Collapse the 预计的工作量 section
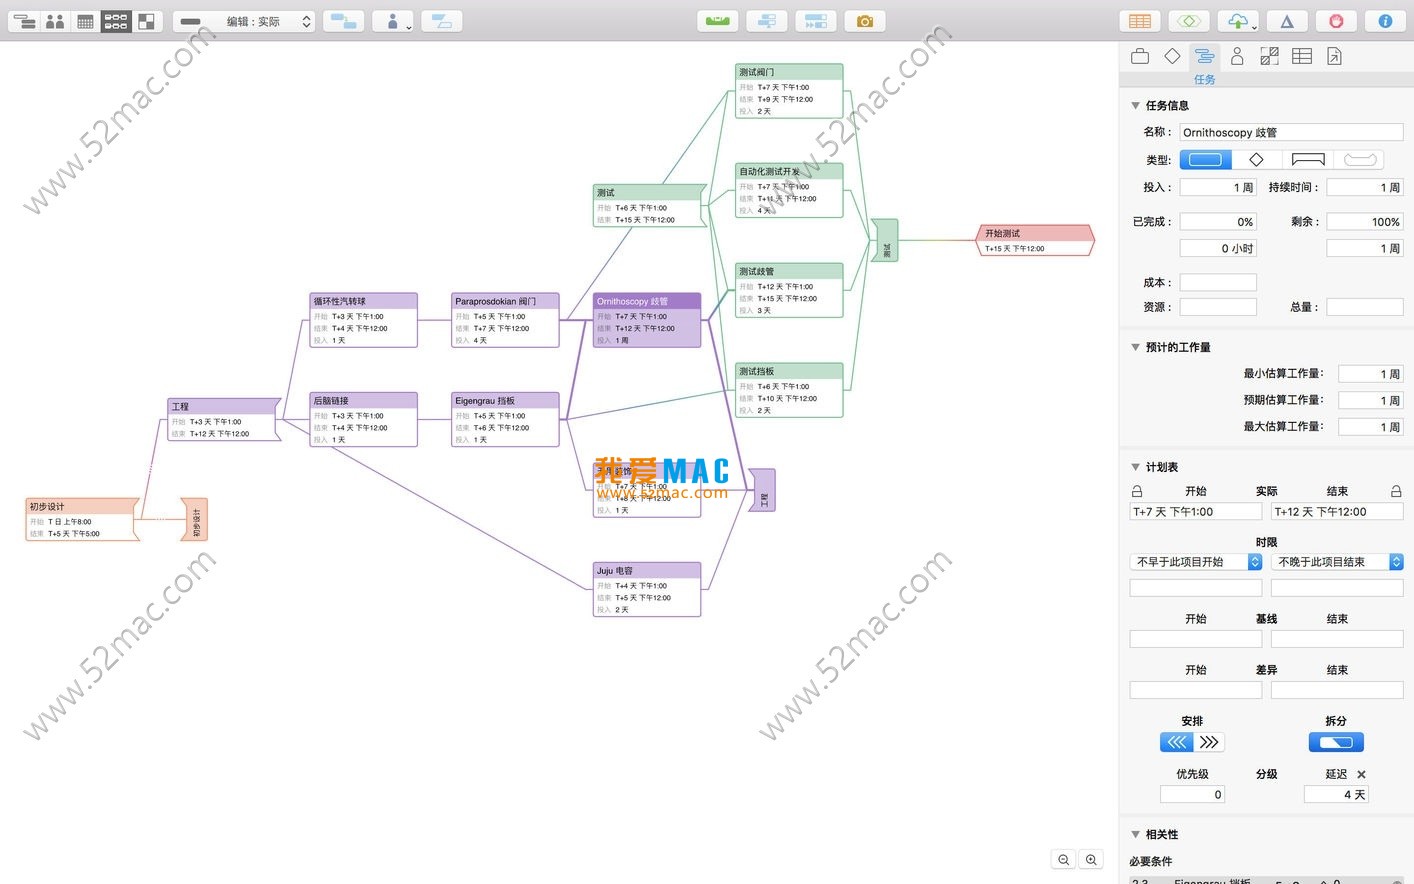 coord(1135,347)
